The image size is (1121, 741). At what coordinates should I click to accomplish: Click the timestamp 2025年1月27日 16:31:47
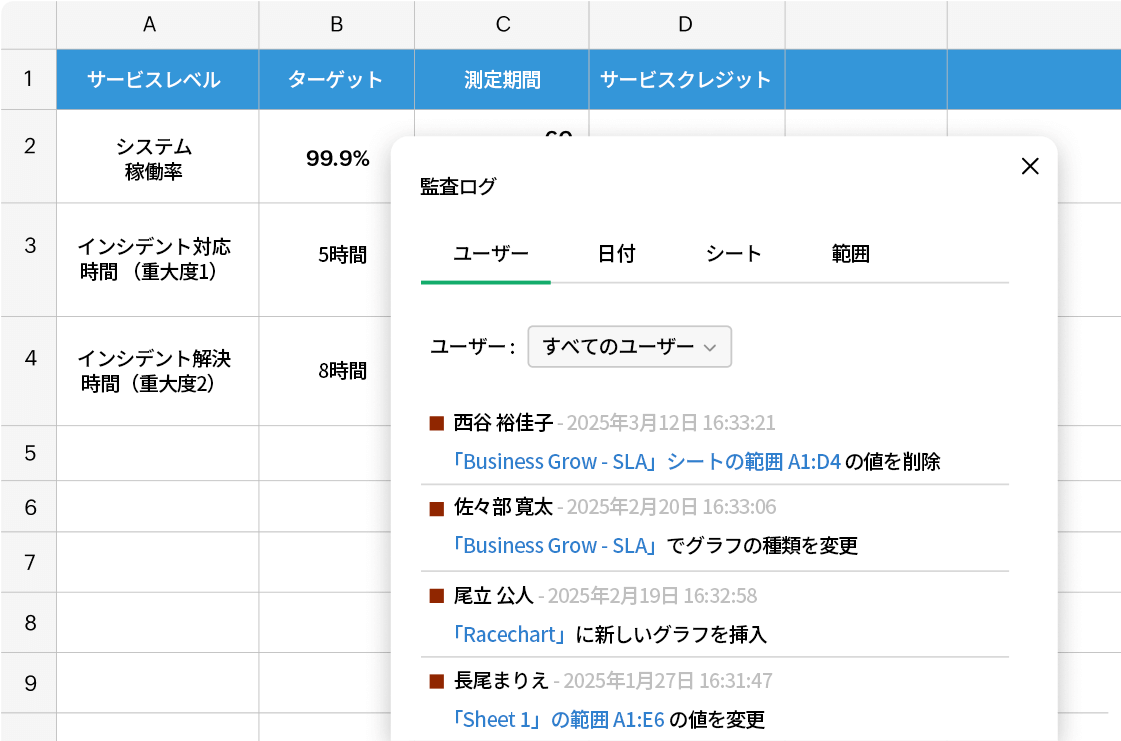[x=668, y=680]
